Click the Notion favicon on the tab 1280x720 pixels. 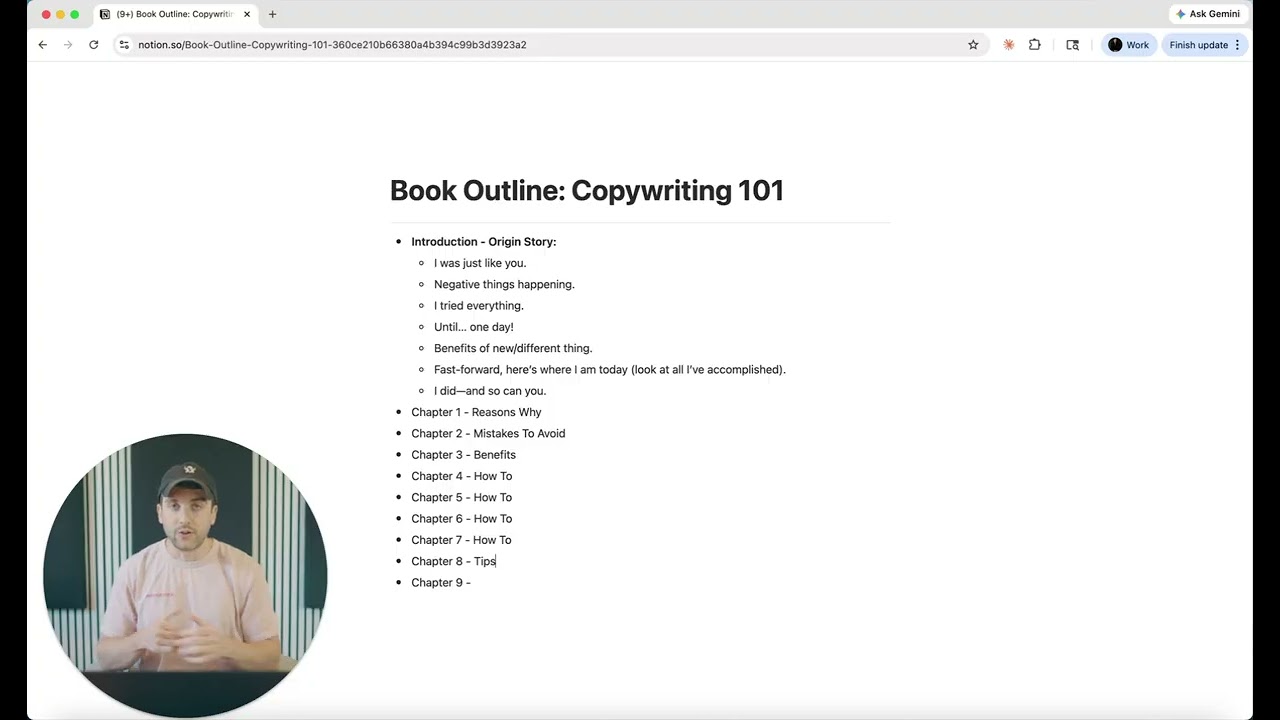pyautogui.click(x=105, y=14)
